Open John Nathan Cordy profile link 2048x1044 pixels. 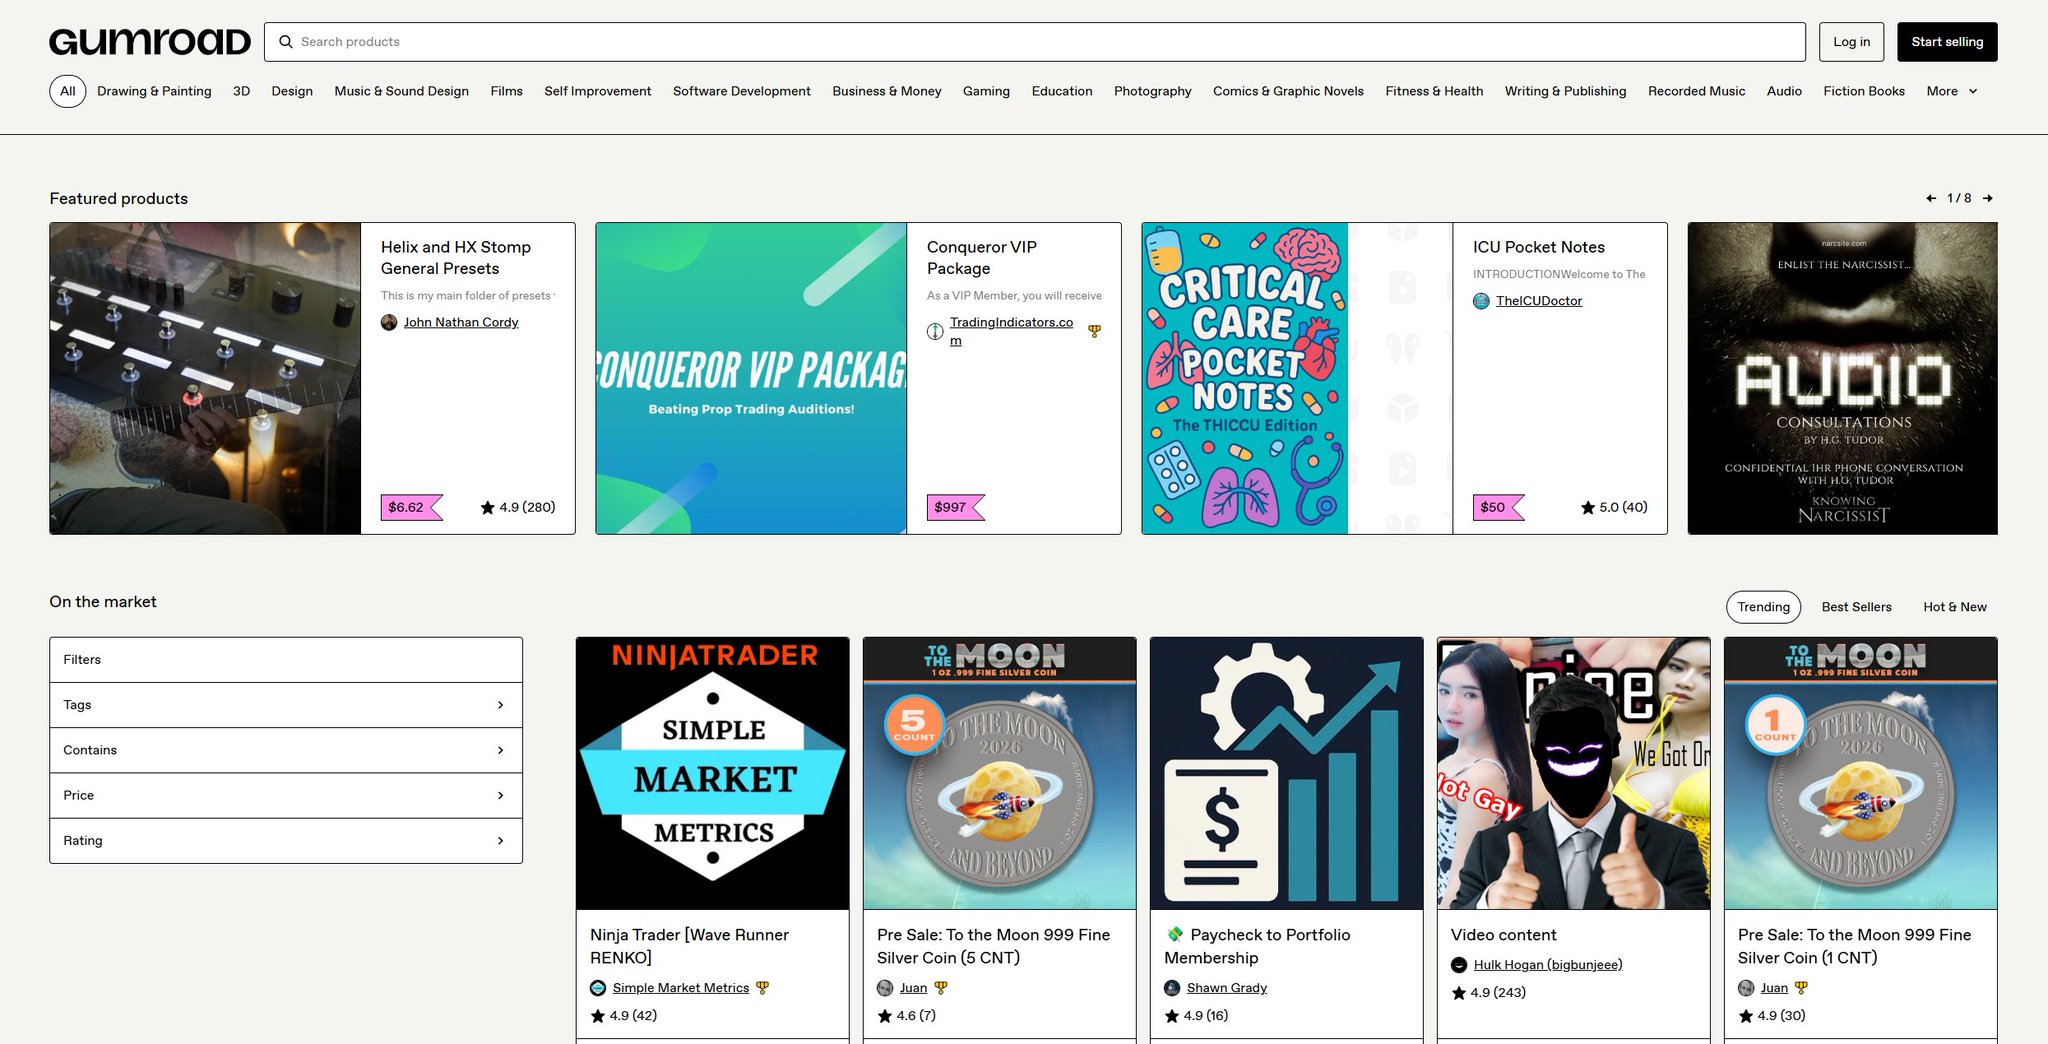pos(461,322)
